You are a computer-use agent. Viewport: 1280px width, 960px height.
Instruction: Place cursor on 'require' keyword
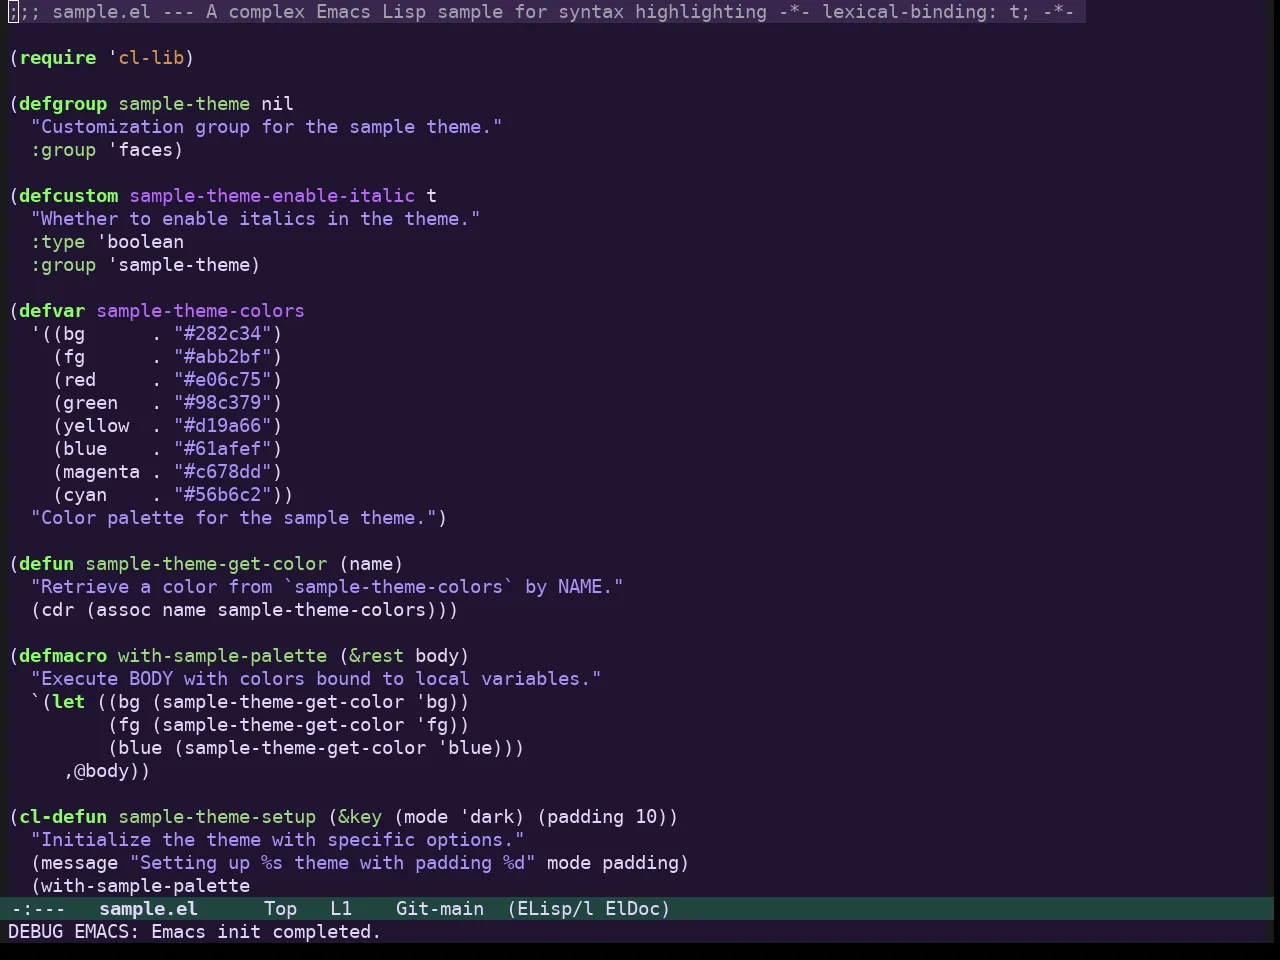click(58, 57)
